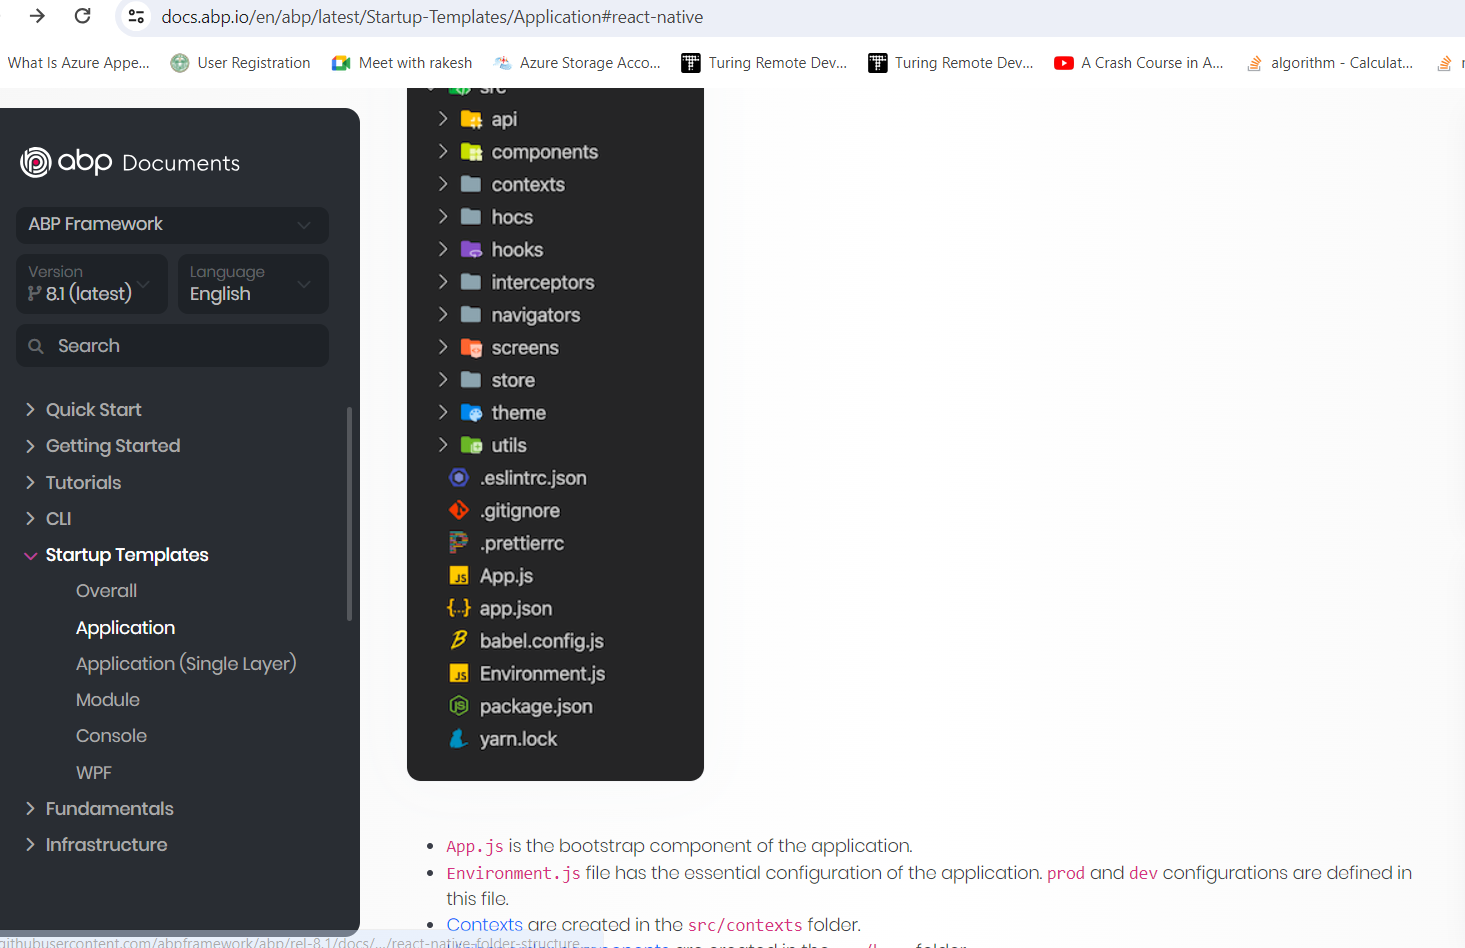The image size is (1465, 948).
Task: Open the Version dropdown showing 8.1 (latest)
Action: pyautogui.click(x=91, y=283)
